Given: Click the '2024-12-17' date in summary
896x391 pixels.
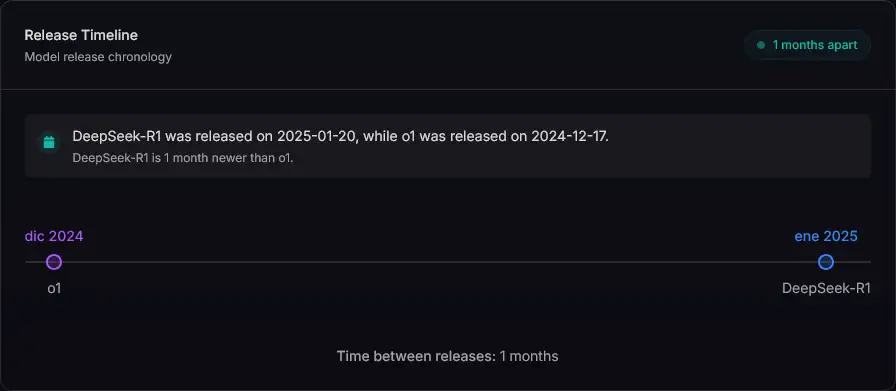Looking at the screenshot, I should pos(568,137).
